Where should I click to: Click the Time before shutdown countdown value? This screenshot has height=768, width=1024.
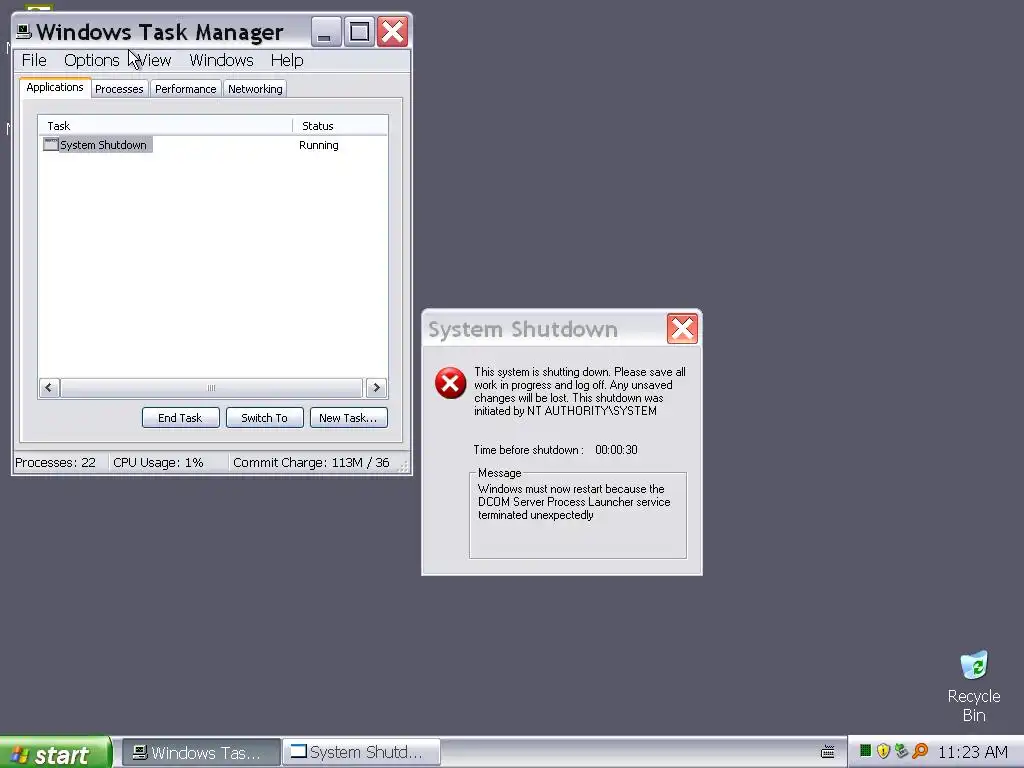tap(616, 450)
